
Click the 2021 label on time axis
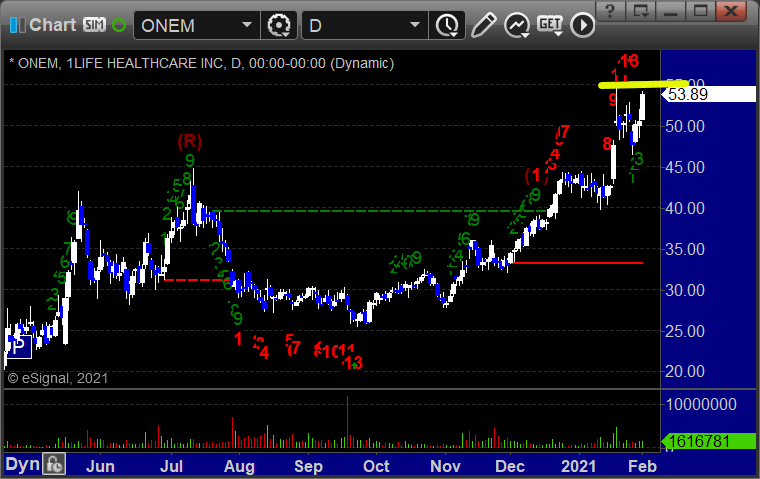(x=578, y=466)
